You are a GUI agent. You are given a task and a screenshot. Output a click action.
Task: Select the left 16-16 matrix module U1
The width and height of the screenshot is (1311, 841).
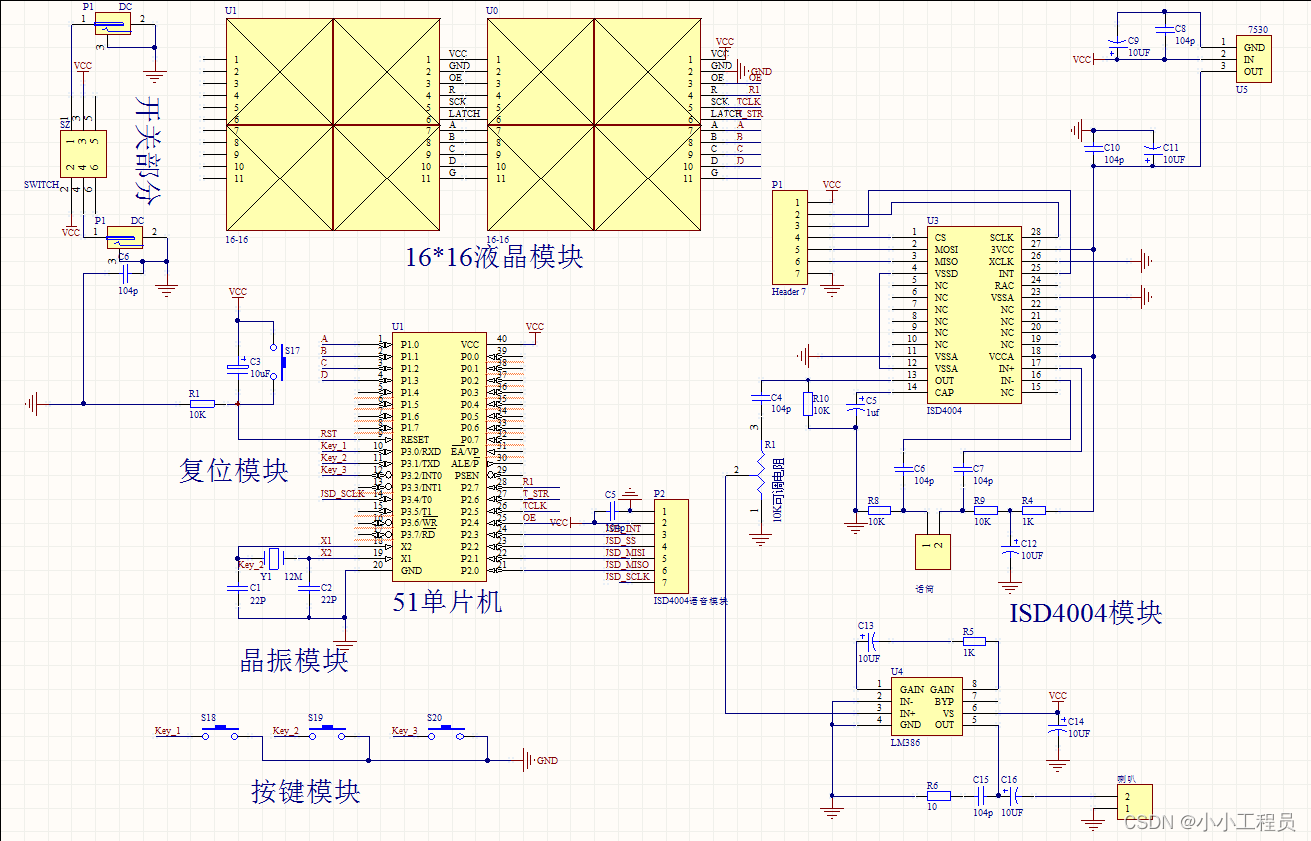click(332, 124)
